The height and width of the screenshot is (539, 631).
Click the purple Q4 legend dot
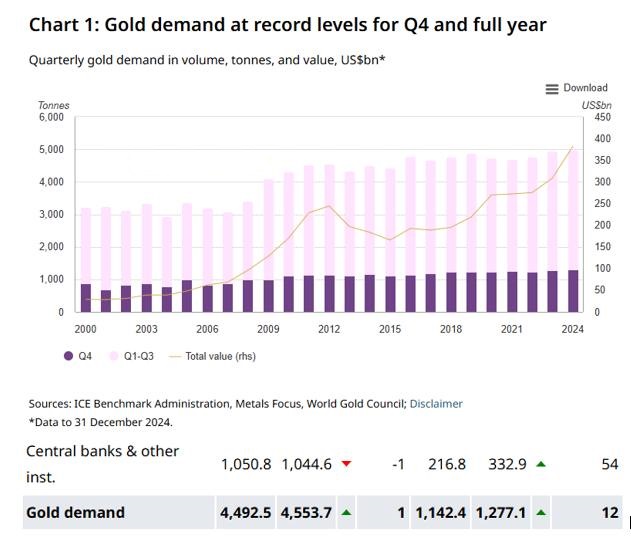68,355
